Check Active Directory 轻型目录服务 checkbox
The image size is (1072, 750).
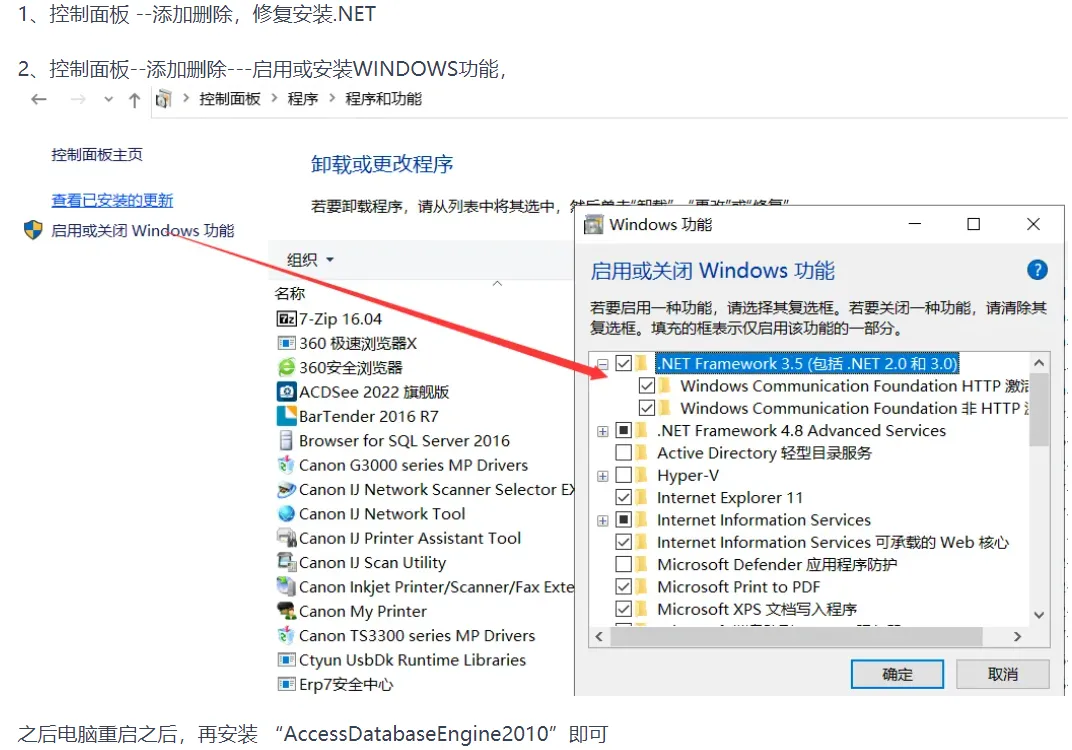[624, 453]
